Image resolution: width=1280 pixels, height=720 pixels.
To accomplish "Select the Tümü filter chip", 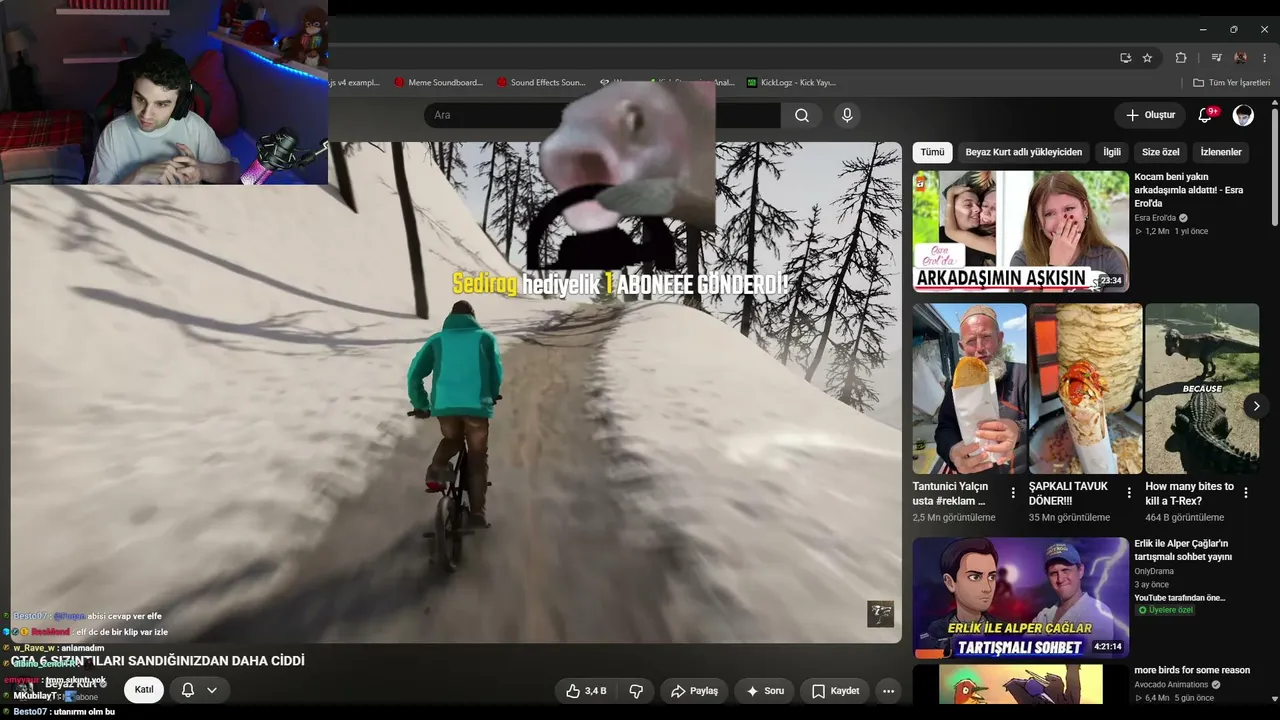I will [x=932, y=152].
